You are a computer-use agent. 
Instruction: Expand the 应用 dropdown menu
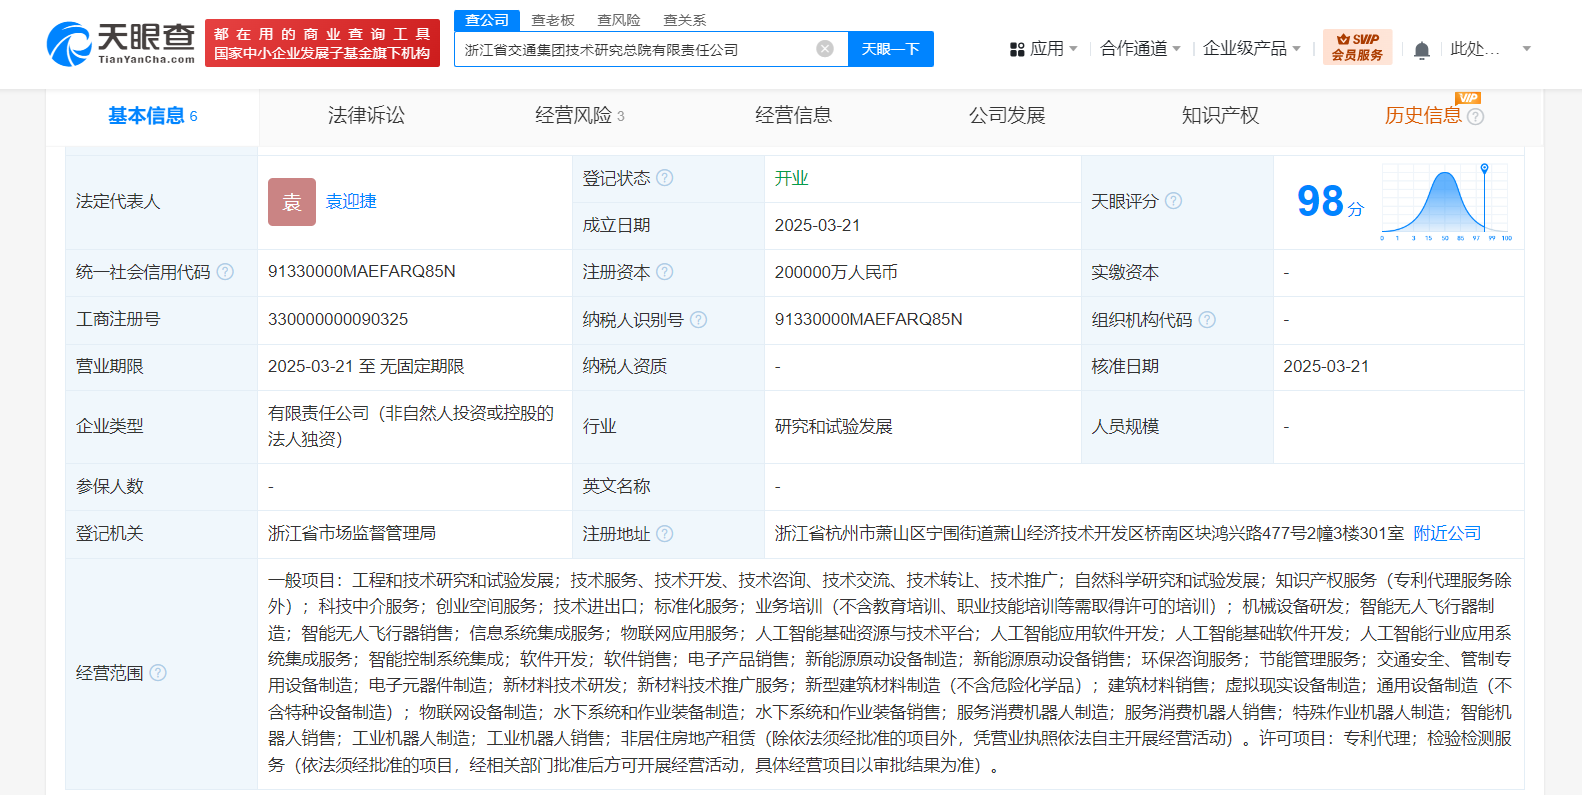[x=1044, y=49]
